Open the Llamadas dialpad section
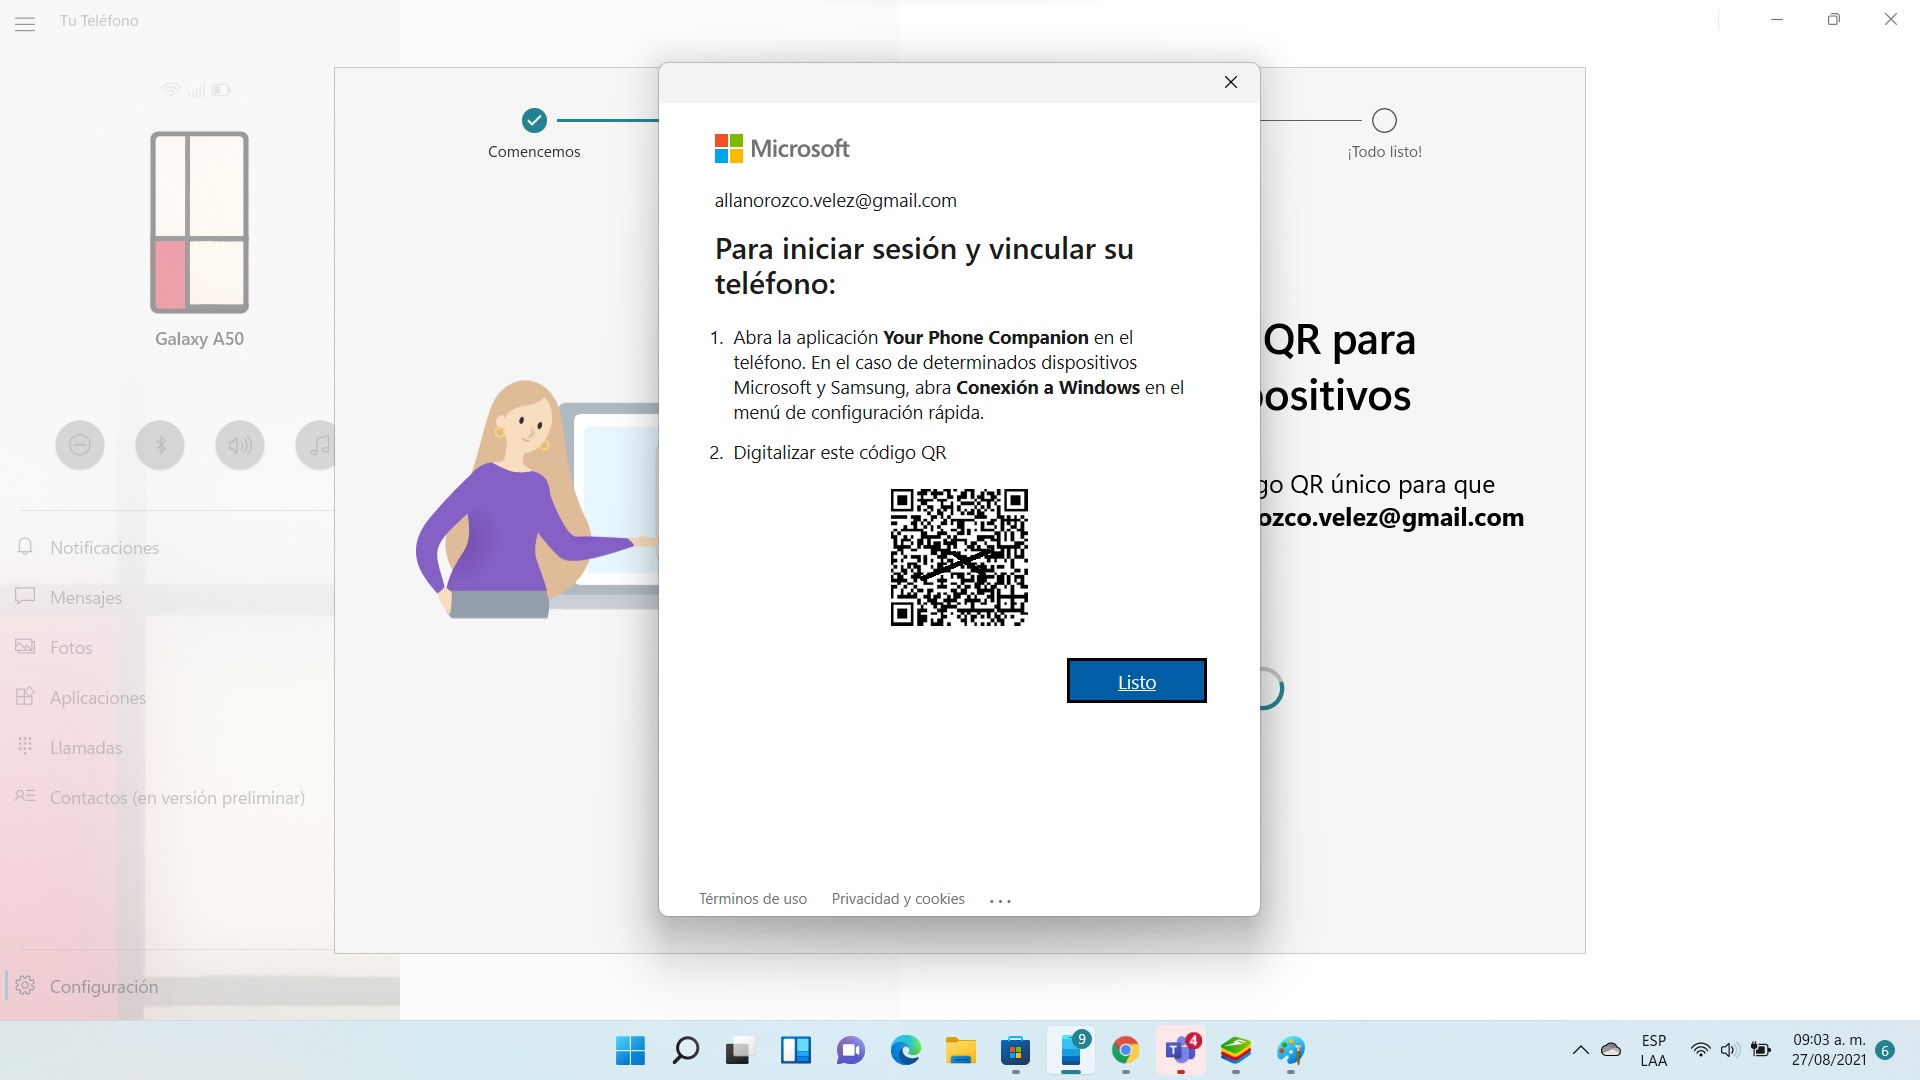 (86, 747)
